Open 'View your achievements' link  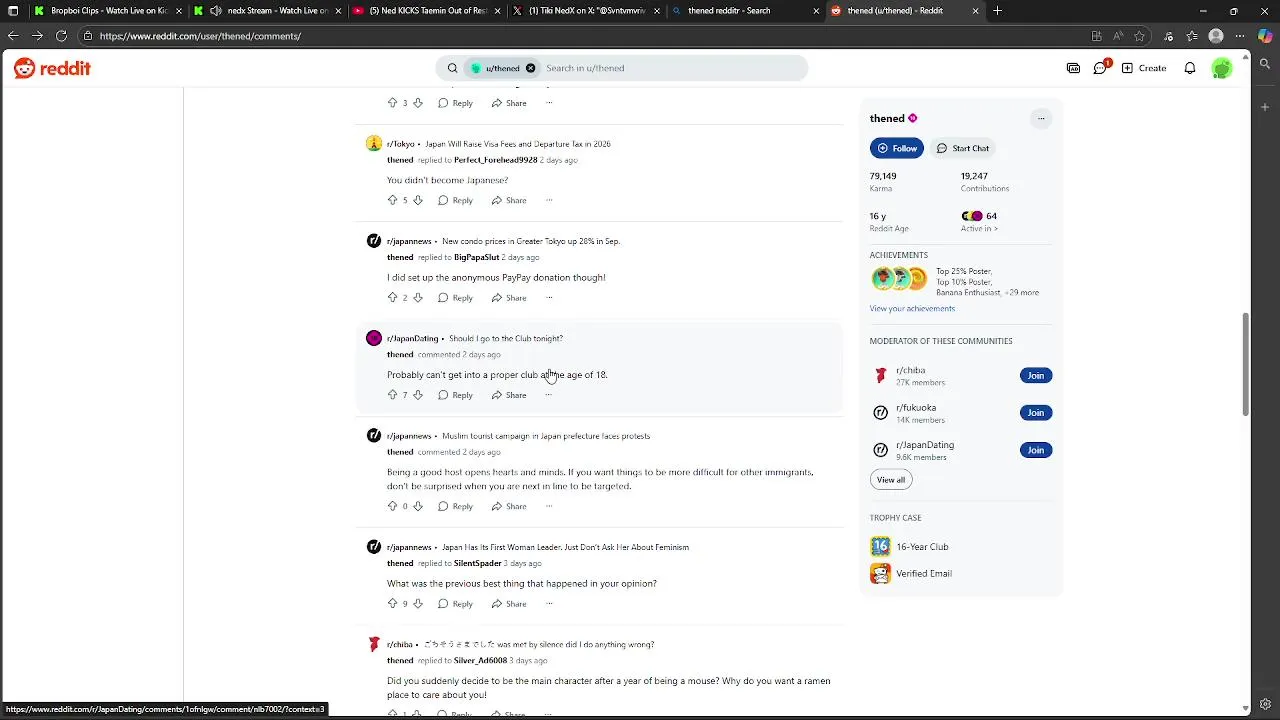912,308
